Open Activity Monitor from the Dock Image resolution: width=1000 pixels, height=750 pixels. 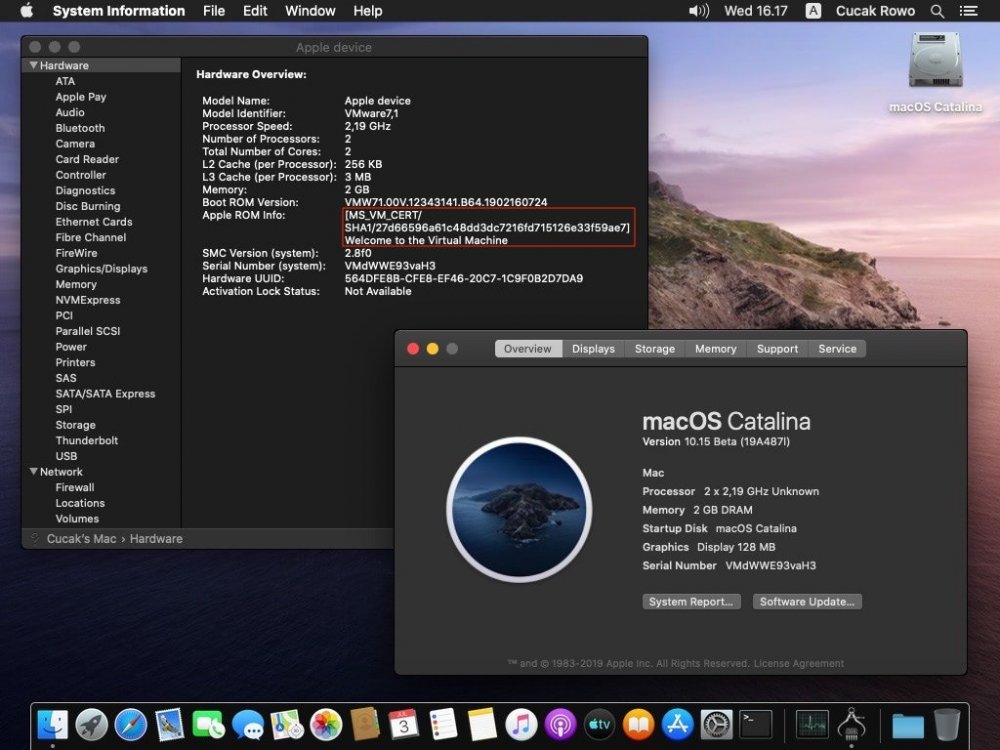(x=812, y=725)
